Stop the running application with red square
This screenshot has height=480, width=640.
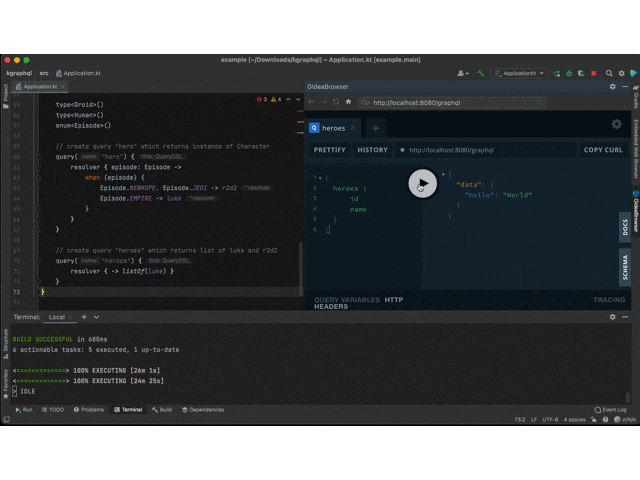[594, 73]
